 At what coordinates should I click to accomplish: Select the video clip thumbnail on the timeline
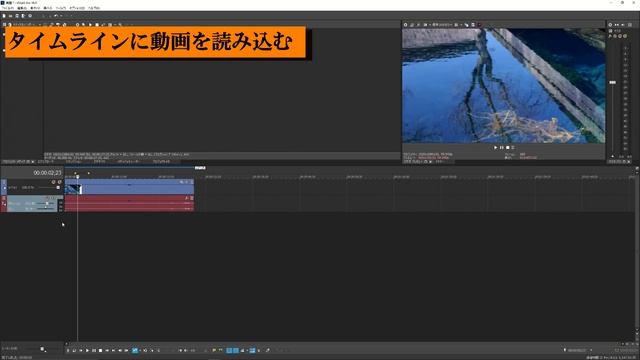coord(73,189)
